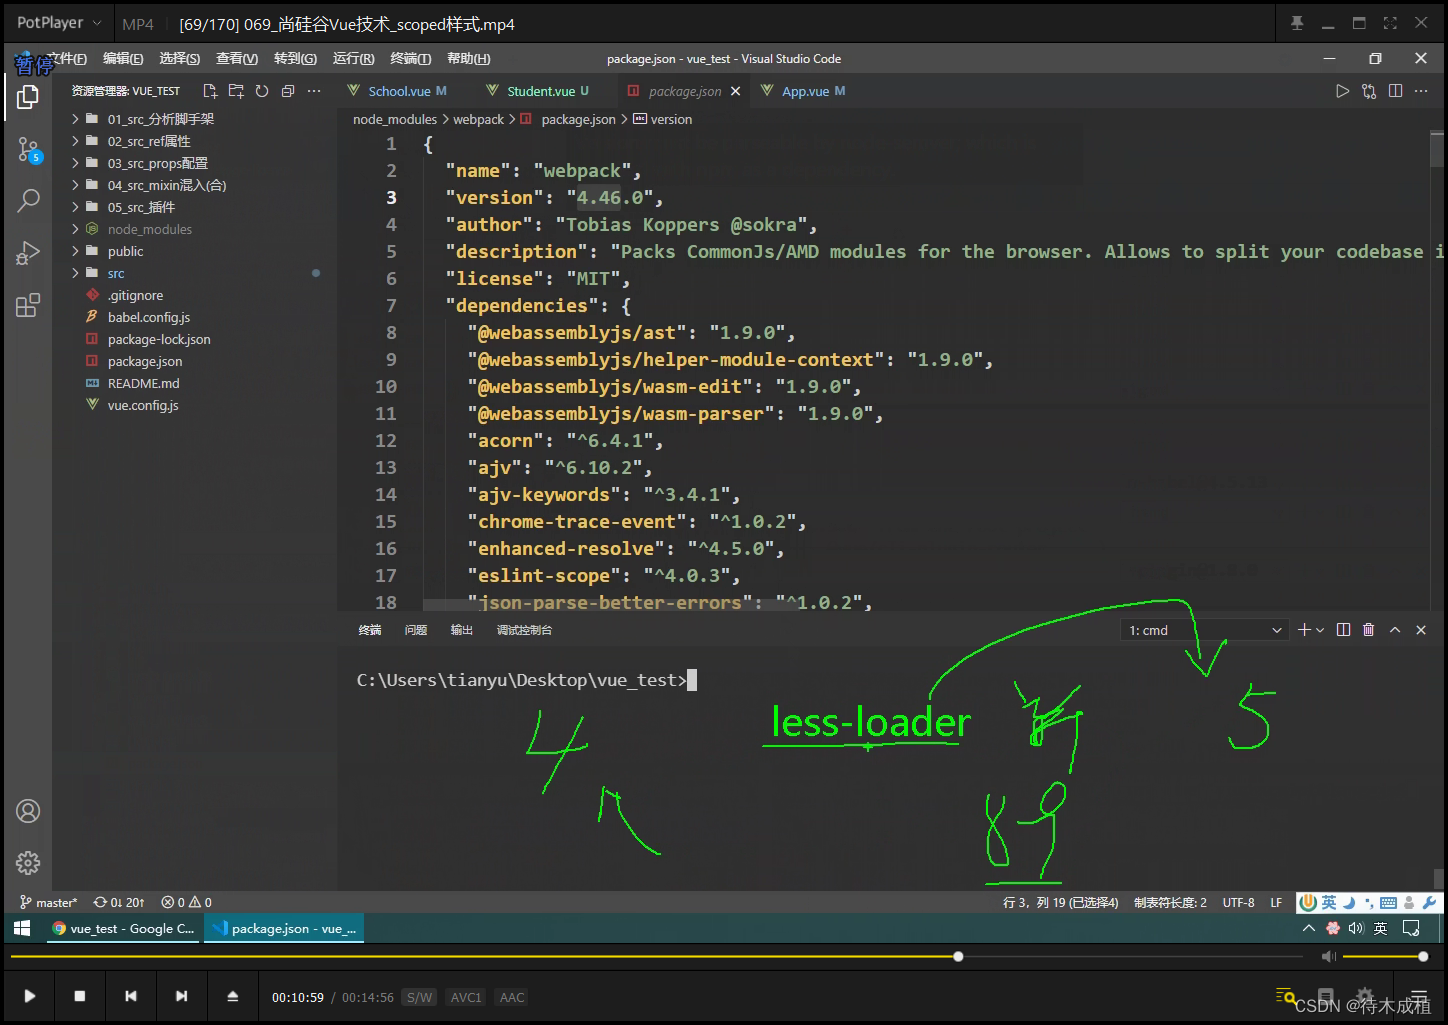Skip to the next file in the playlist
The height and width of the screenshot is (1025, 1448).
(x=181, y=996)
